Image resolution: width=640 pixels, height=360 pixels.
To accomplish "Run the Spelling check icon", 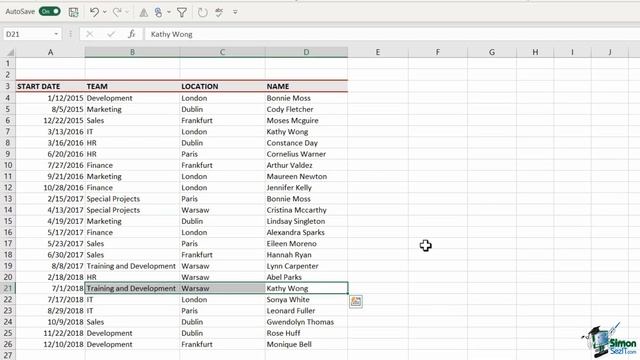I will (219, 13).
